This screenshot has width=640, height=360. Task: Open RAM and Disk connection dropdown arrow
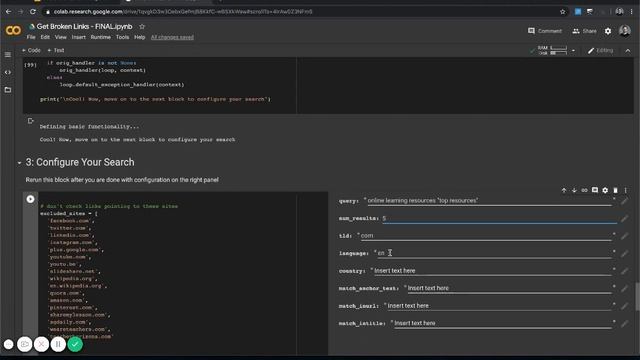point(573,51)
